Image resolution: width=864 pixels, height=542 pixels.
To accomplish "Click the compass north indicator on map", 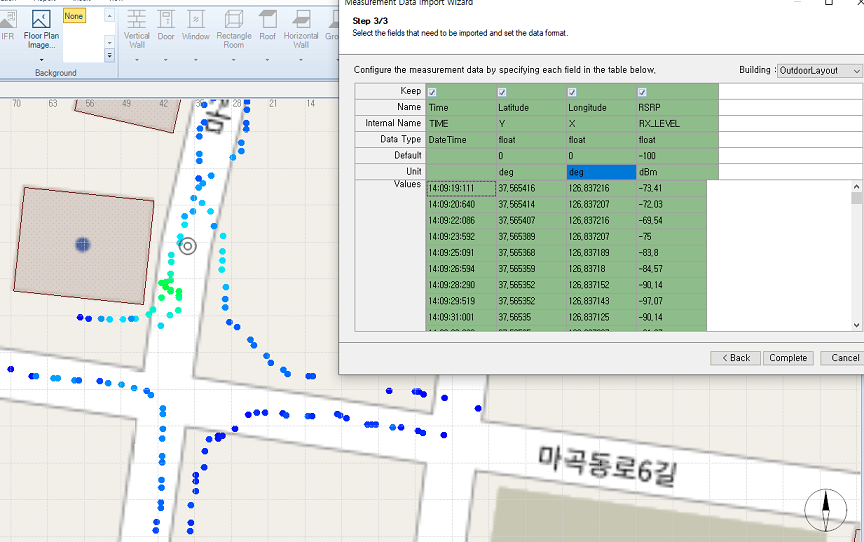I will 825,510.
